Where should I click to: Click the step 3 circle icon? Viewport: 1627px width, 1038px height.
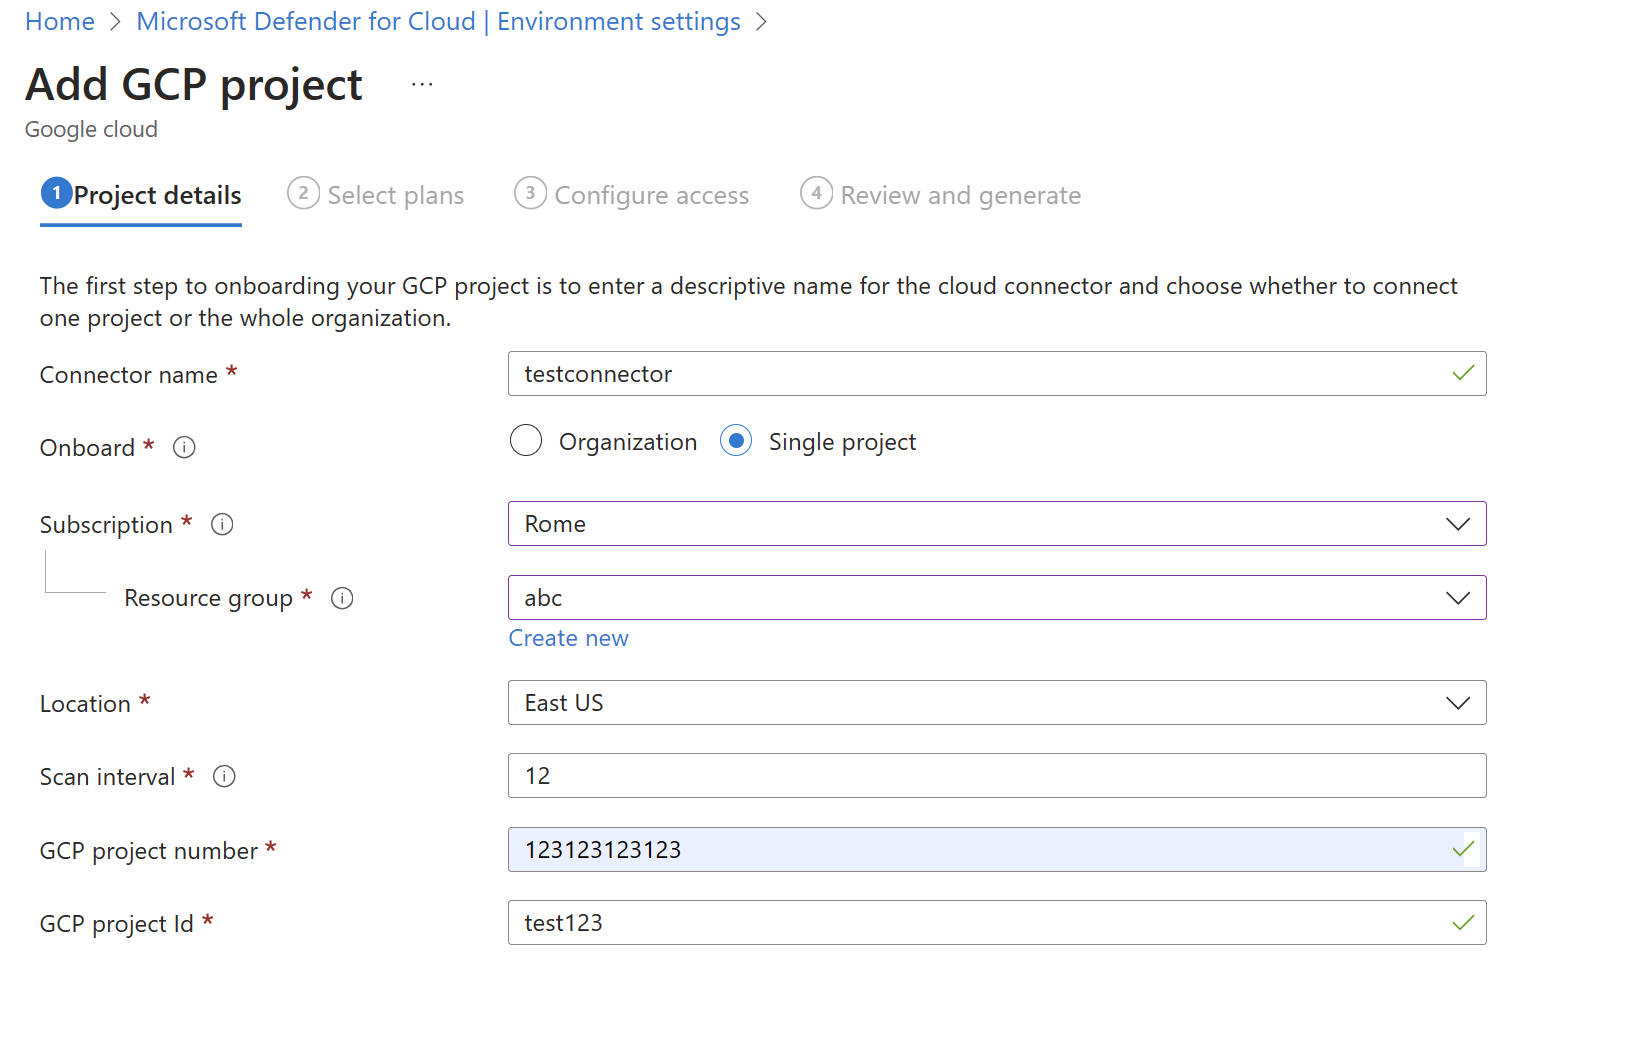point(530,193)
